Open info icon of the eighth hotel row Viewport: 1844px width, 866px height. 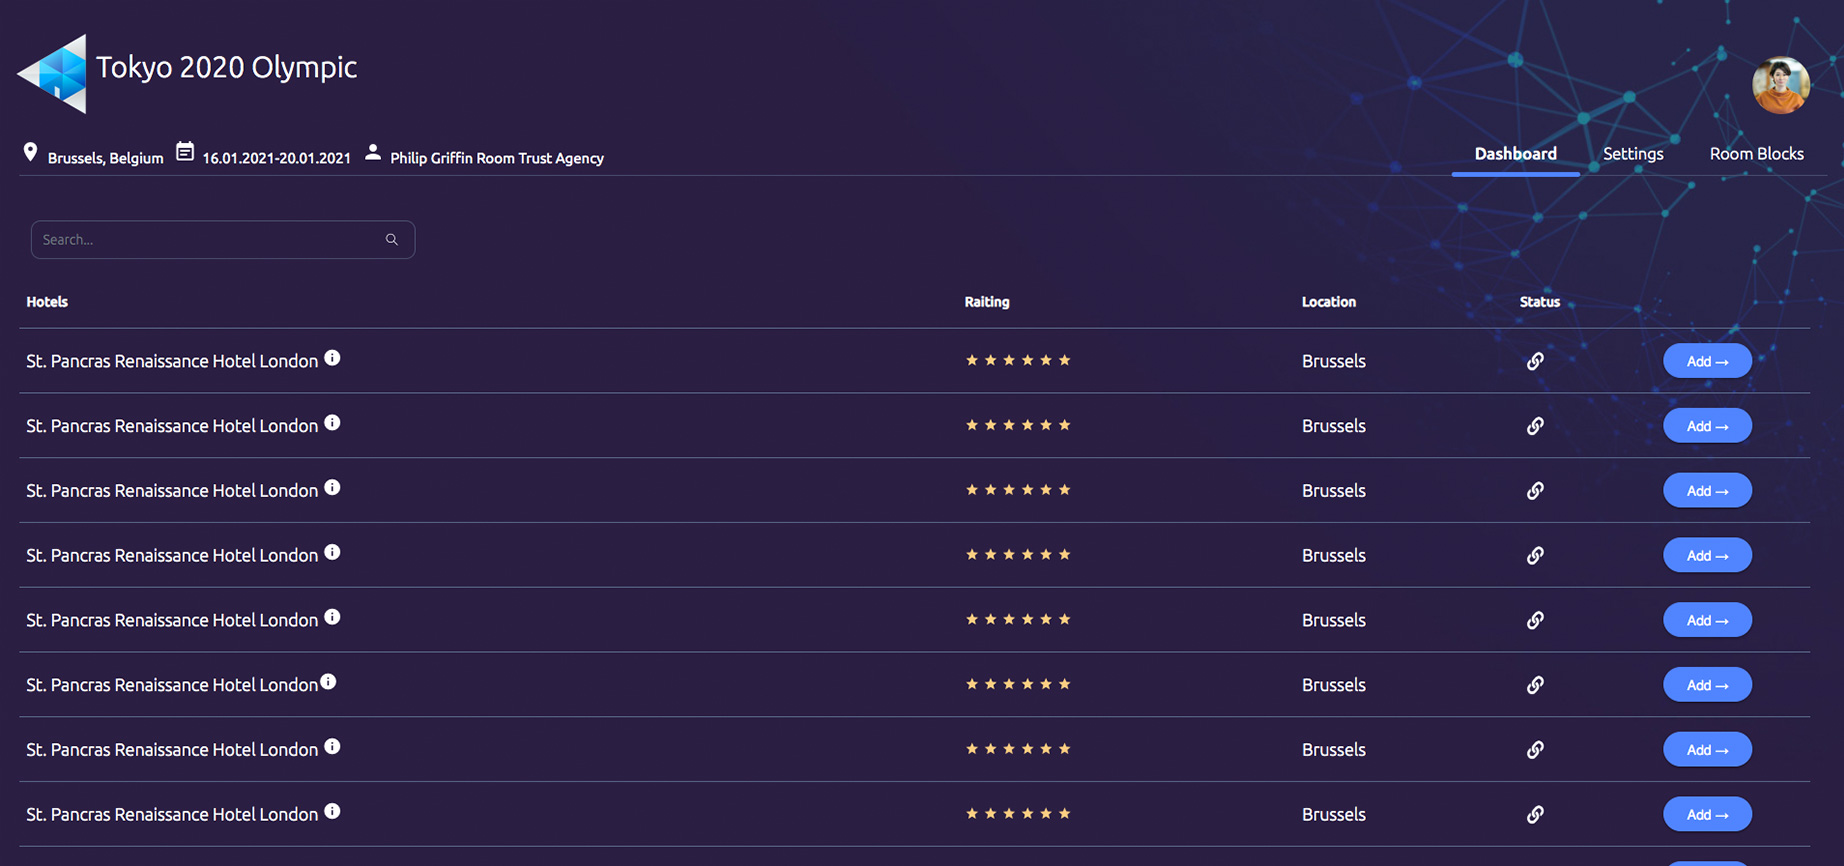pos(332,812)
